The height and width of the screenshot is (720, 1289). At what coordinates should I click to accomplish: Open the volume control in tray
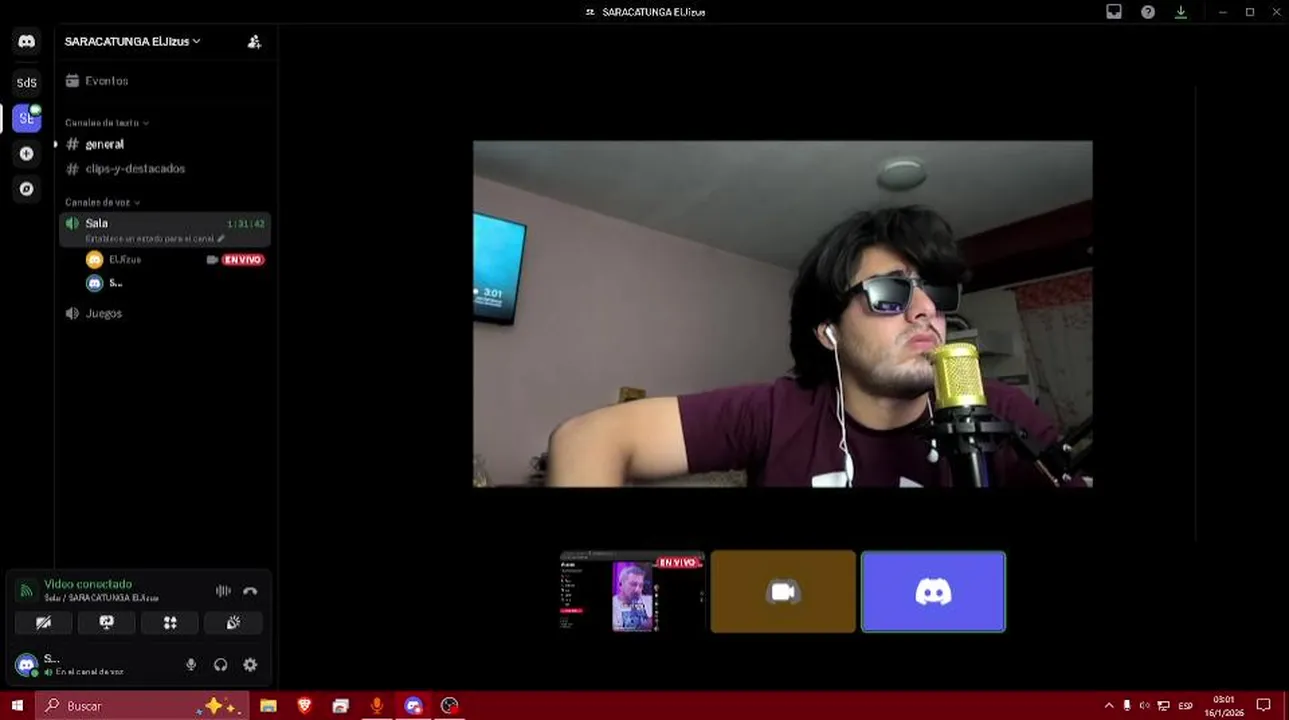pyautogui.click(x=1144, y=706)
